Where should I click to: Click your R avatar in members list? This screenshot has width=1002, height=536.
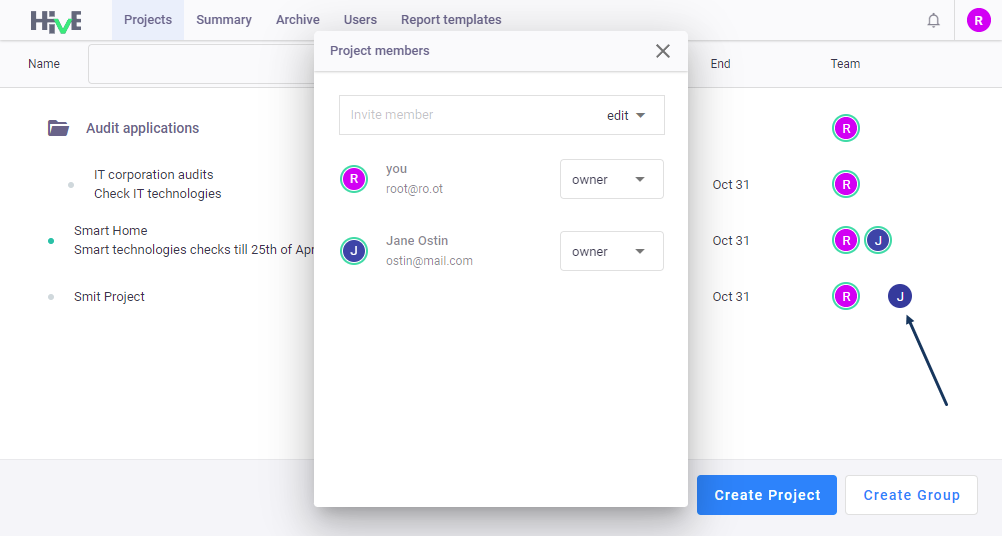click(x=354, y=179)
